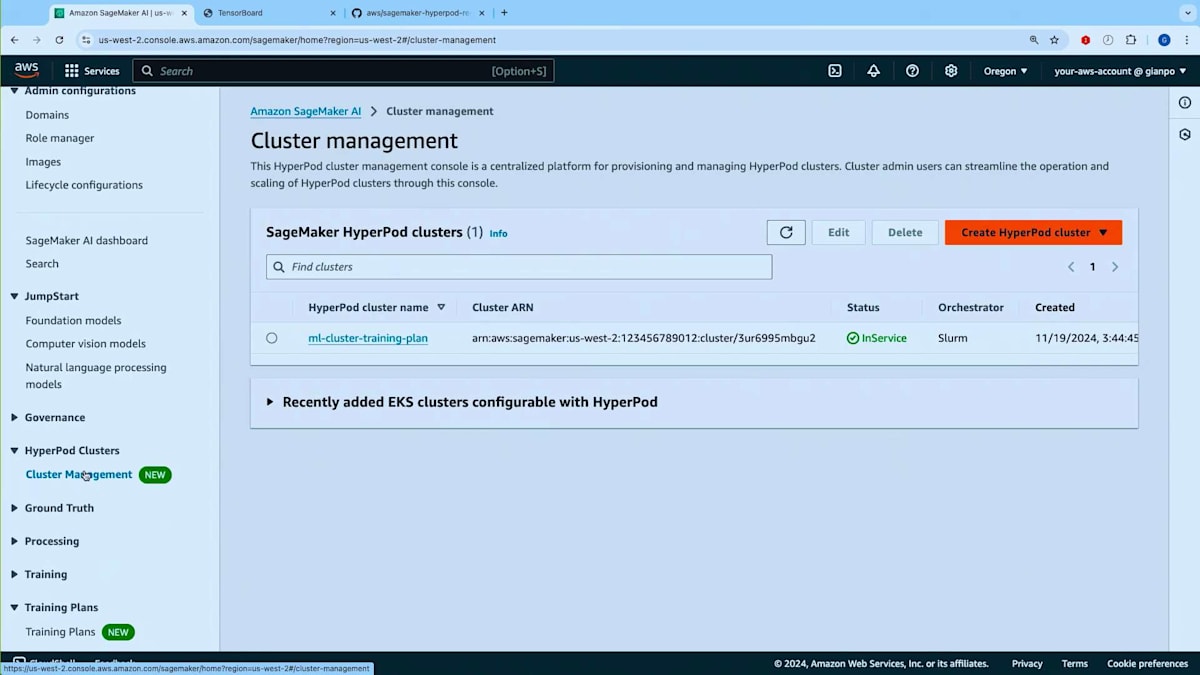Expand the Processing sidebar section

click(x=14, y=541)
